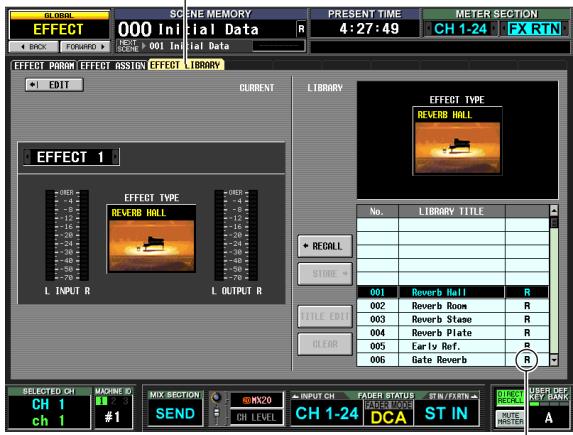This screenshot has width=573, height=435.
Task: Click the EDIT button
Action: 54,85
